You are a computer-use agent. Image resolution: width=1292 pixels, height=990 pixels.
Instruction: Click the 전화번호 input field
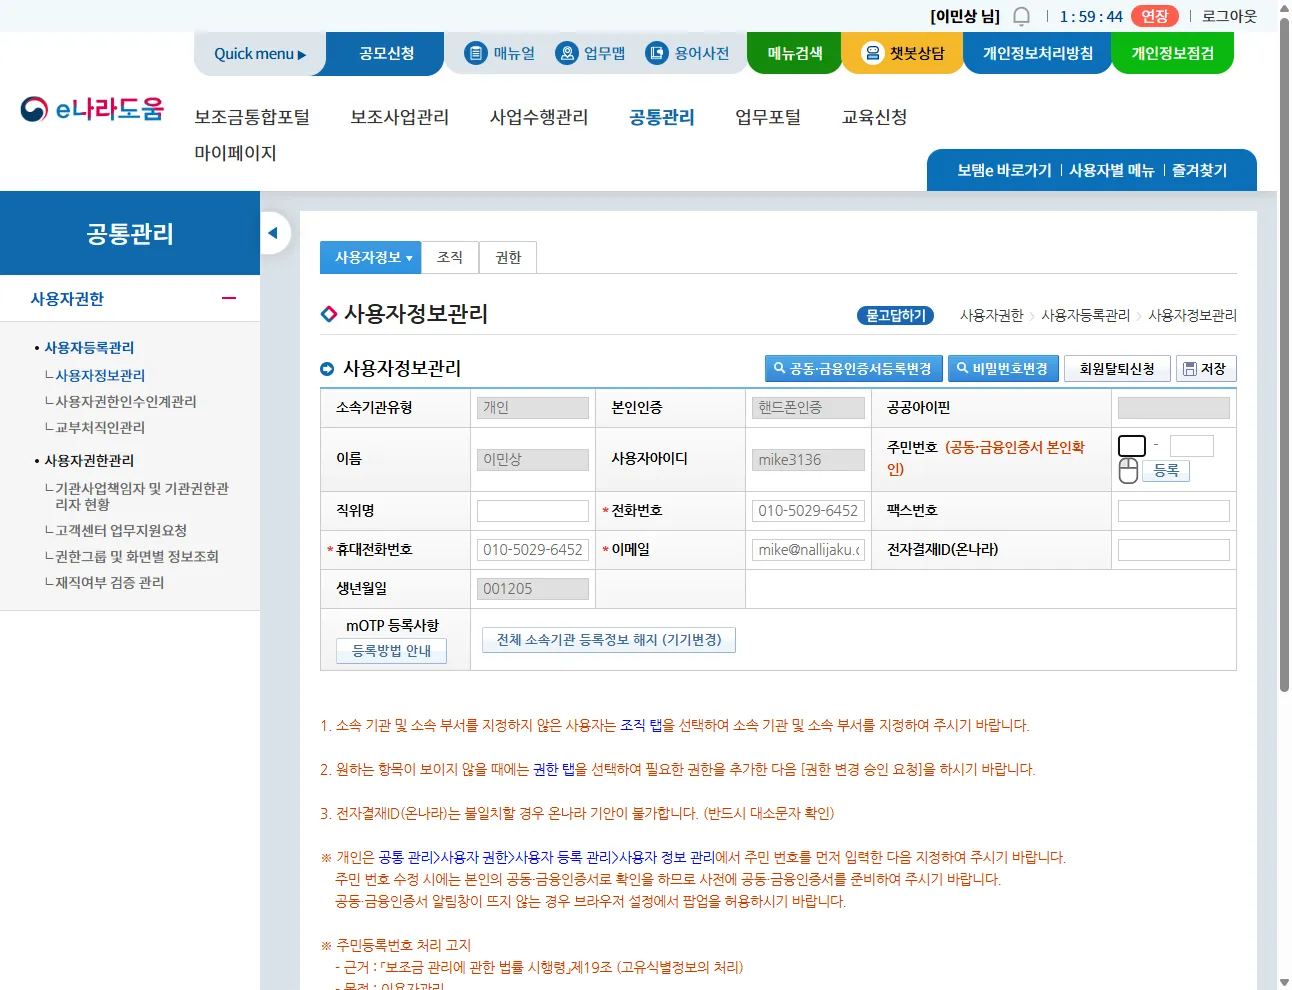click(808, 511)
